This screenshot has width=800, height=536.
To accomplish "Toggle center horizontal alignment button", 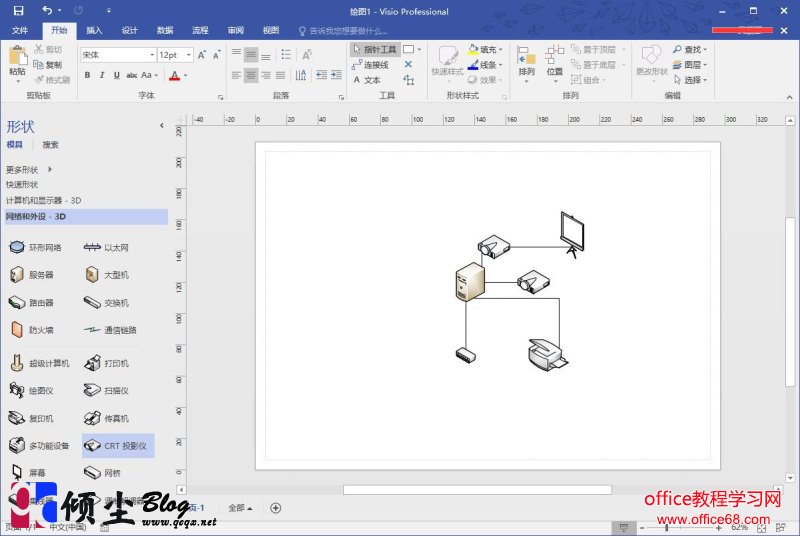I will [x=251, y=75].
